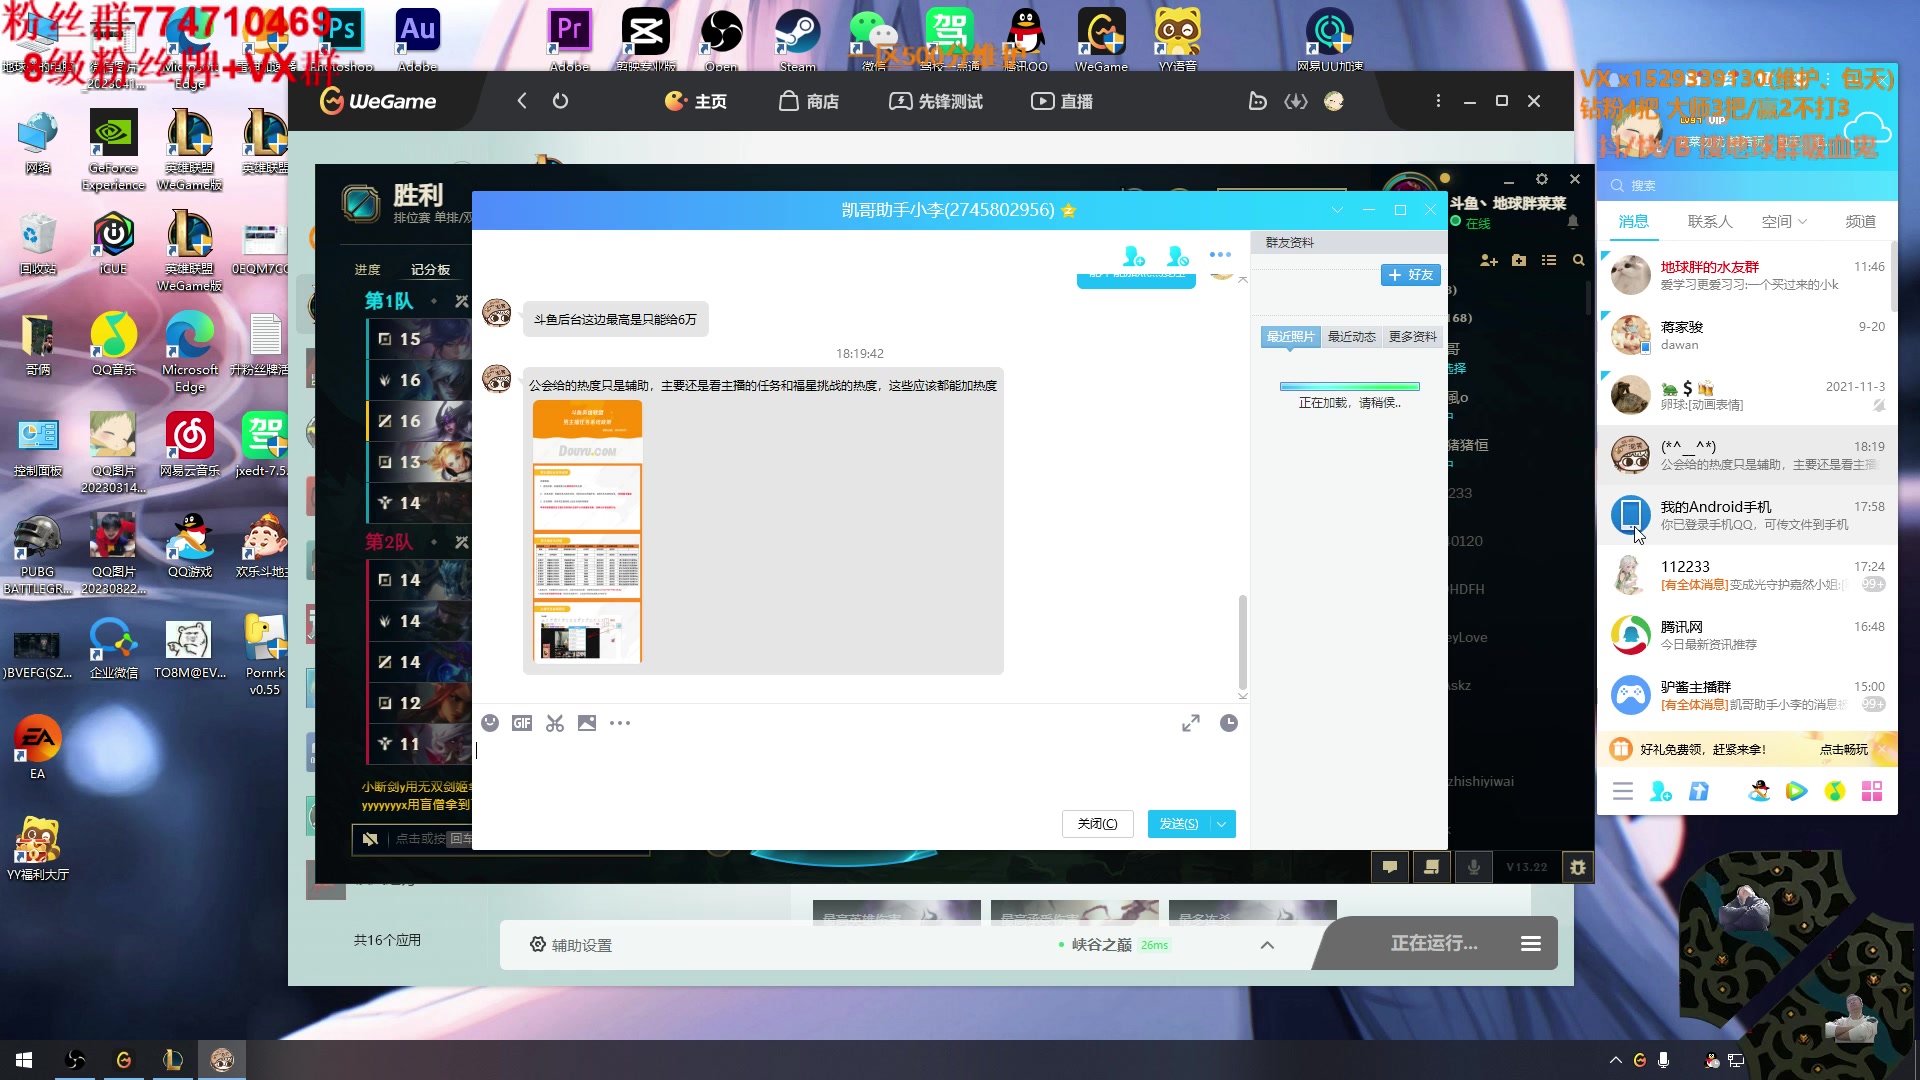
Task: Open the League client chat bubble icon
Action: point(1390,867)
